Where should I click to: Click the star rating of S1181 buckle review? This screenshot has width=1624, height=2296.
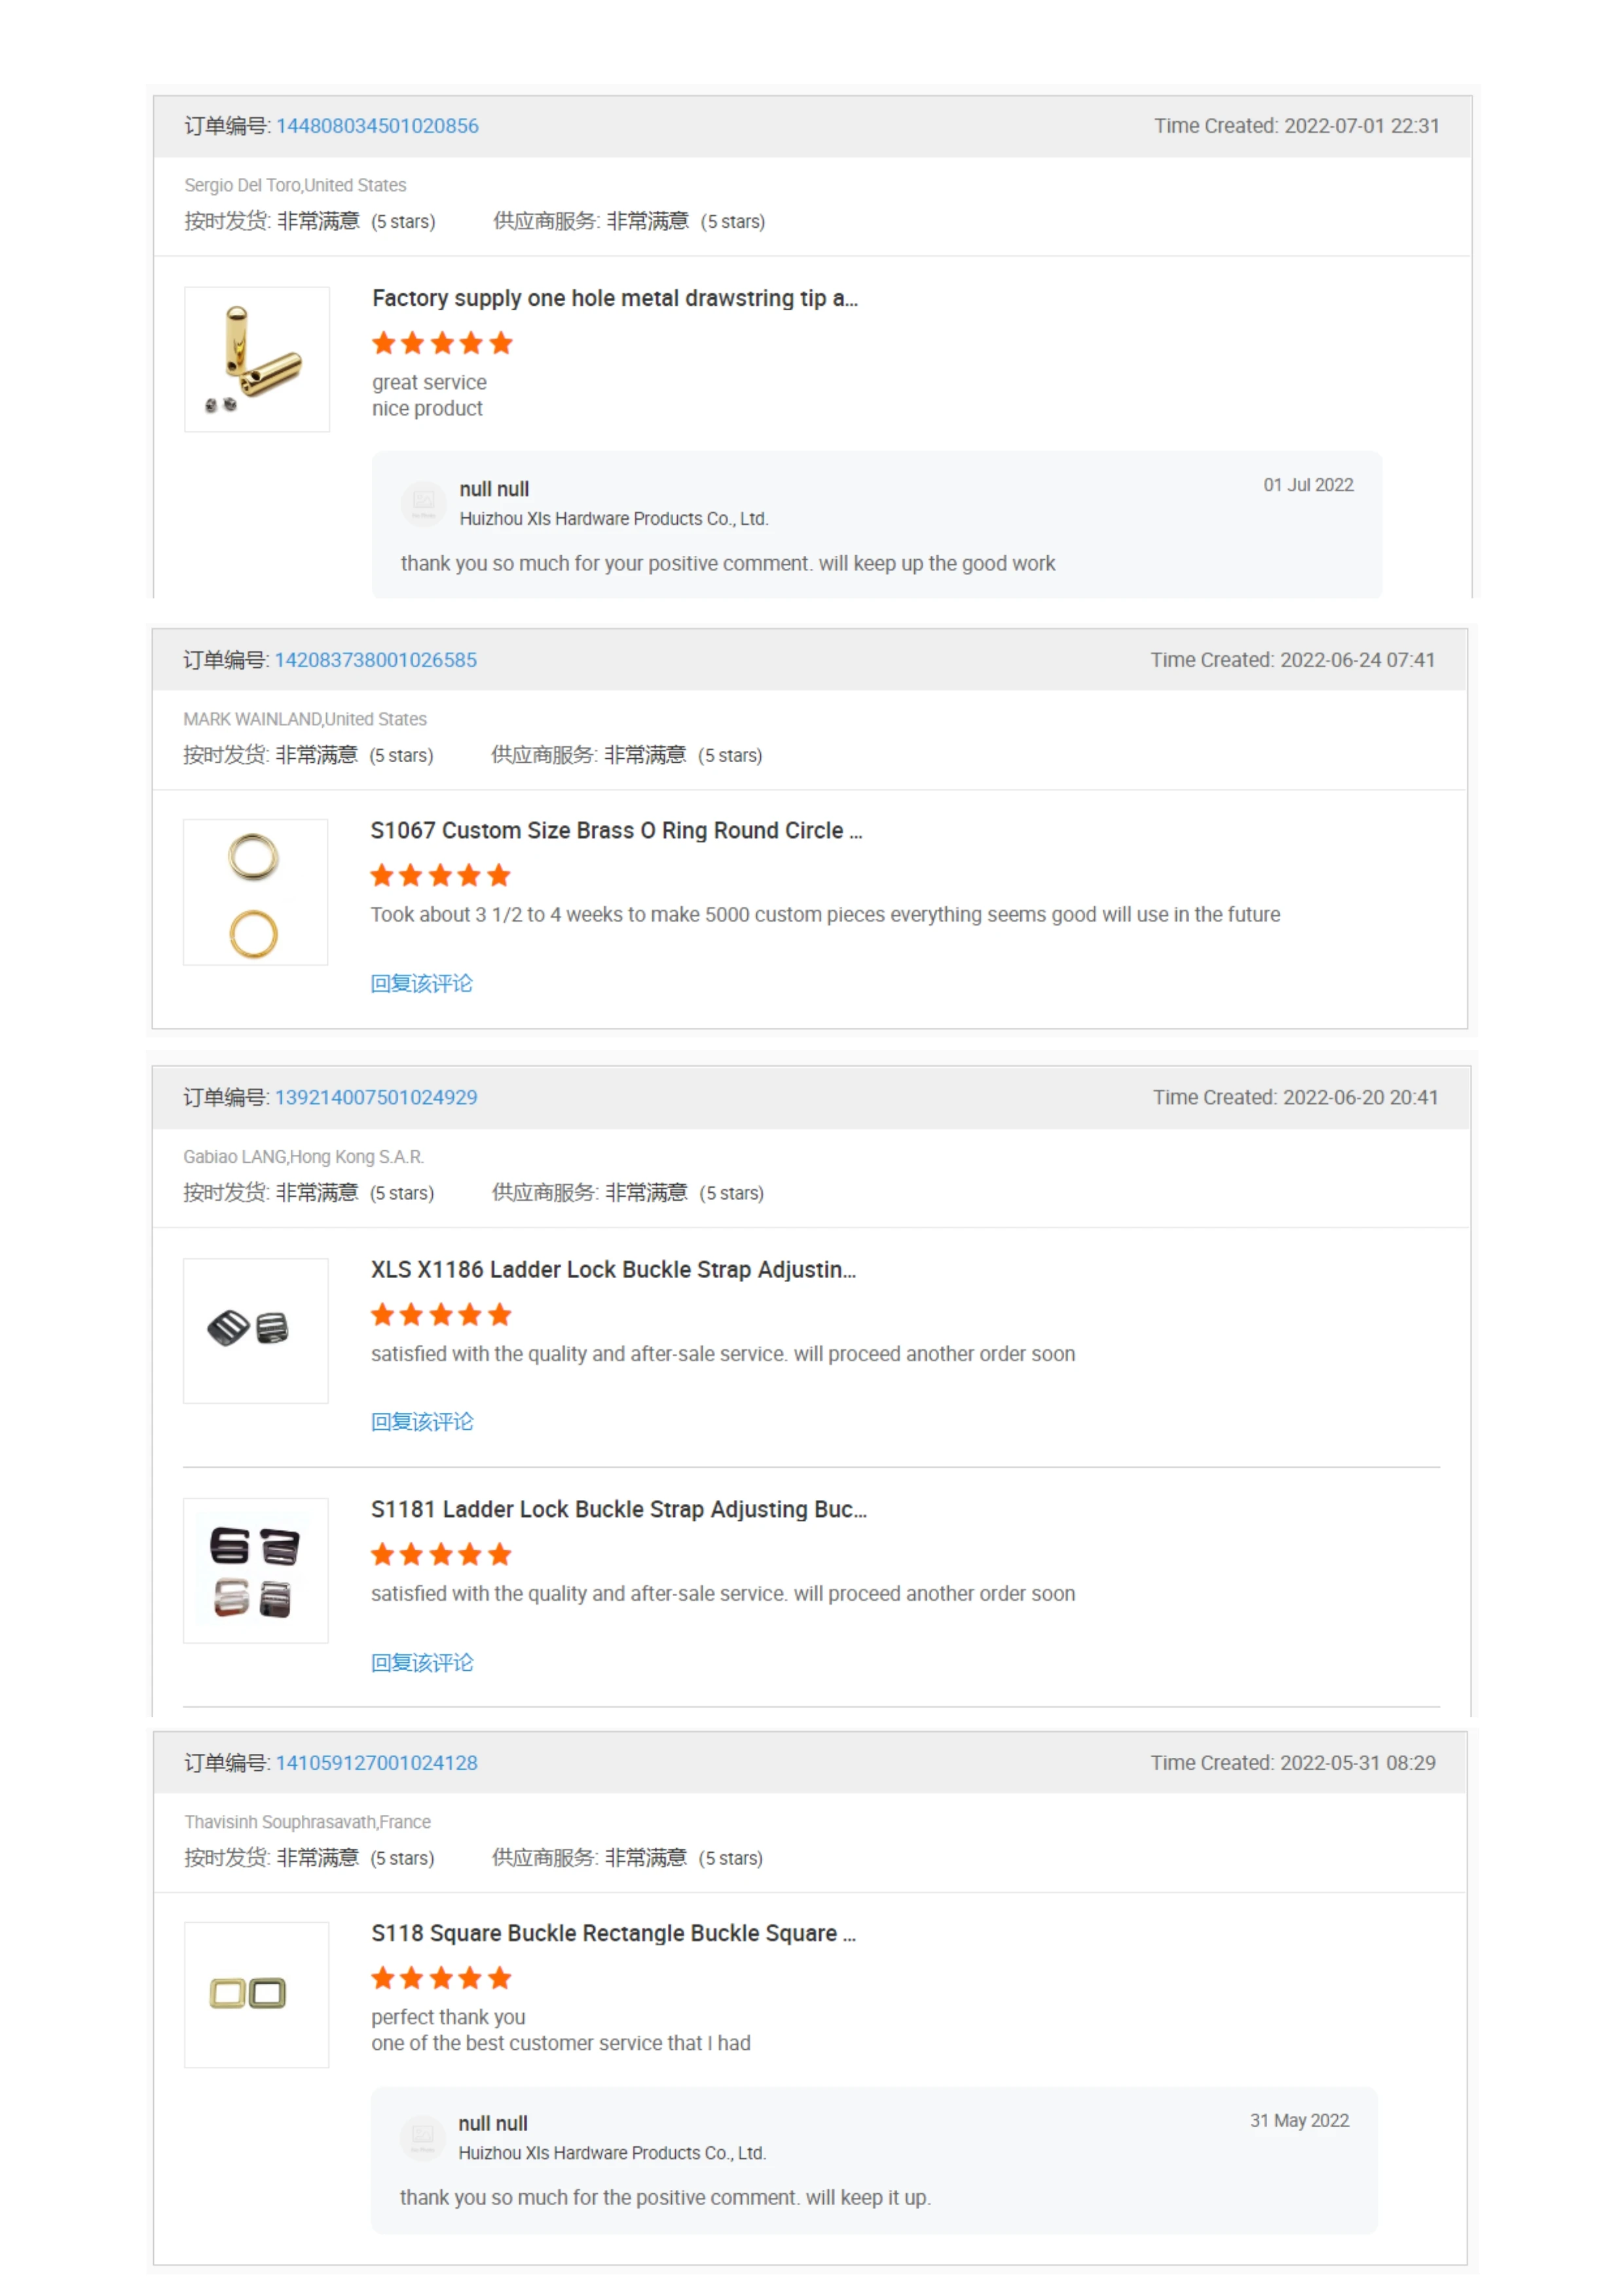(x=442, y=1555)
